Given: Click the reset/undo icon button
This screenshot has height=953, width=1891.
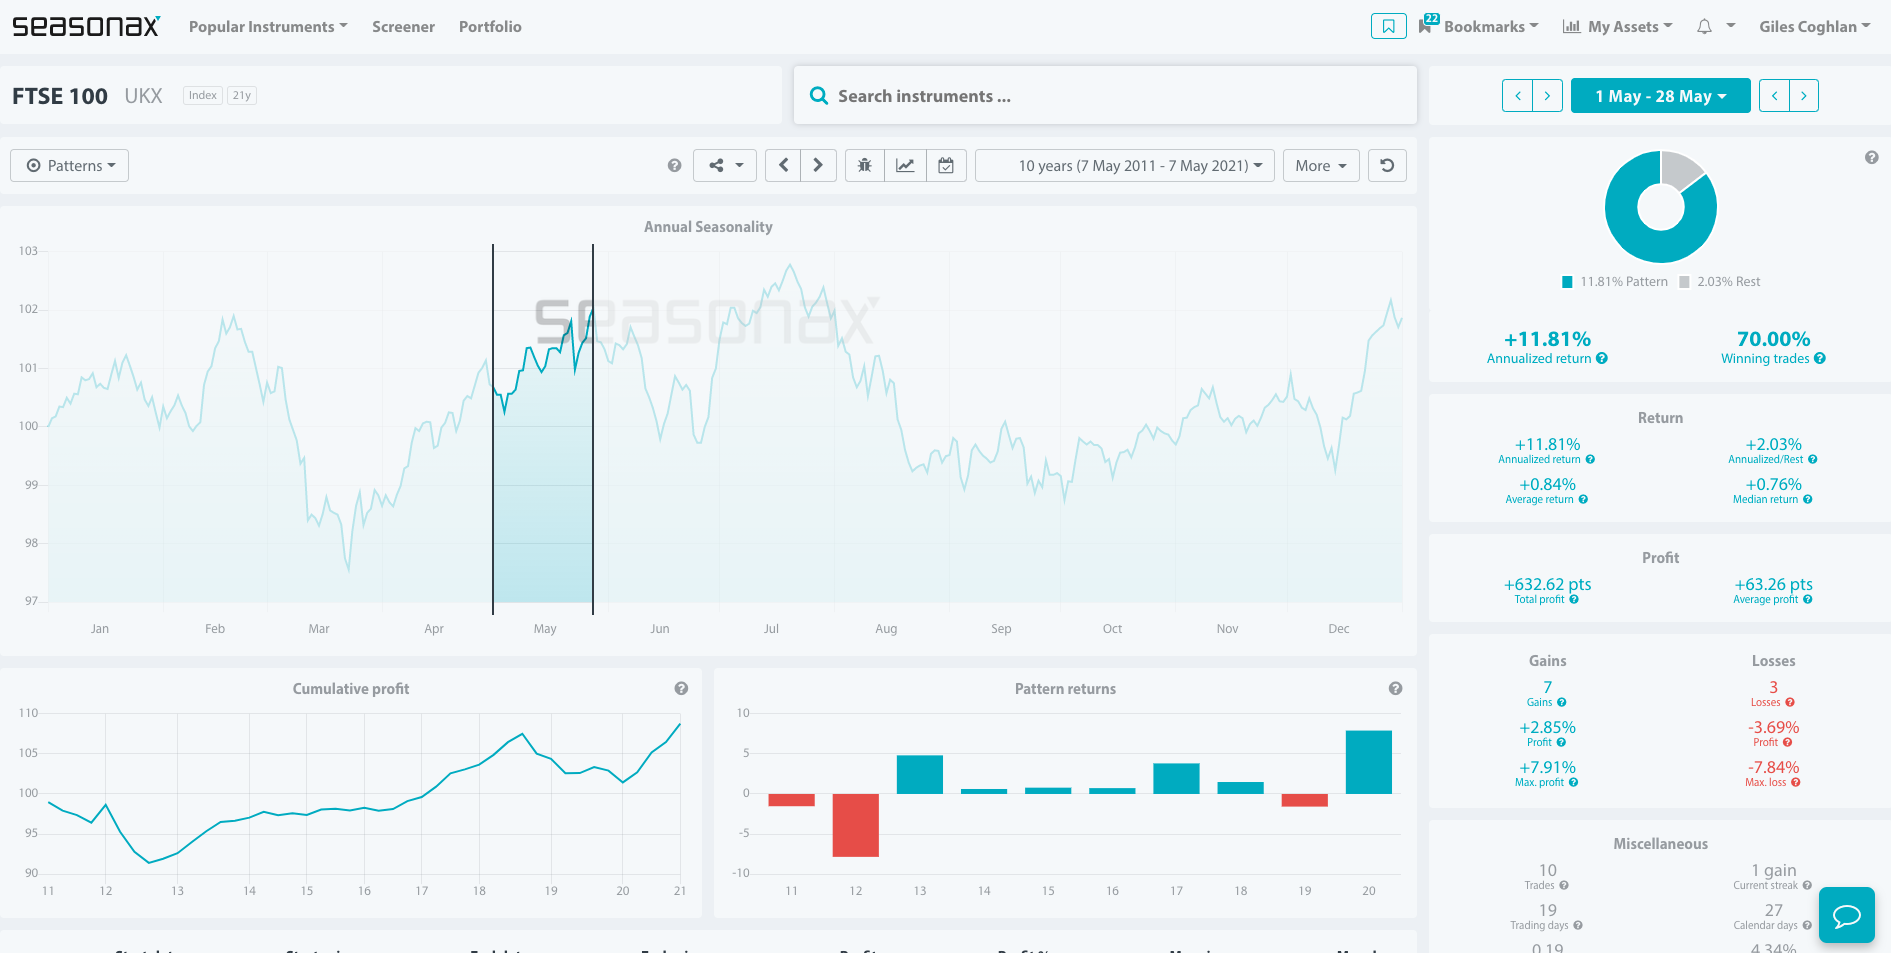Looking at the screenshot, I should coord(1387,165).
